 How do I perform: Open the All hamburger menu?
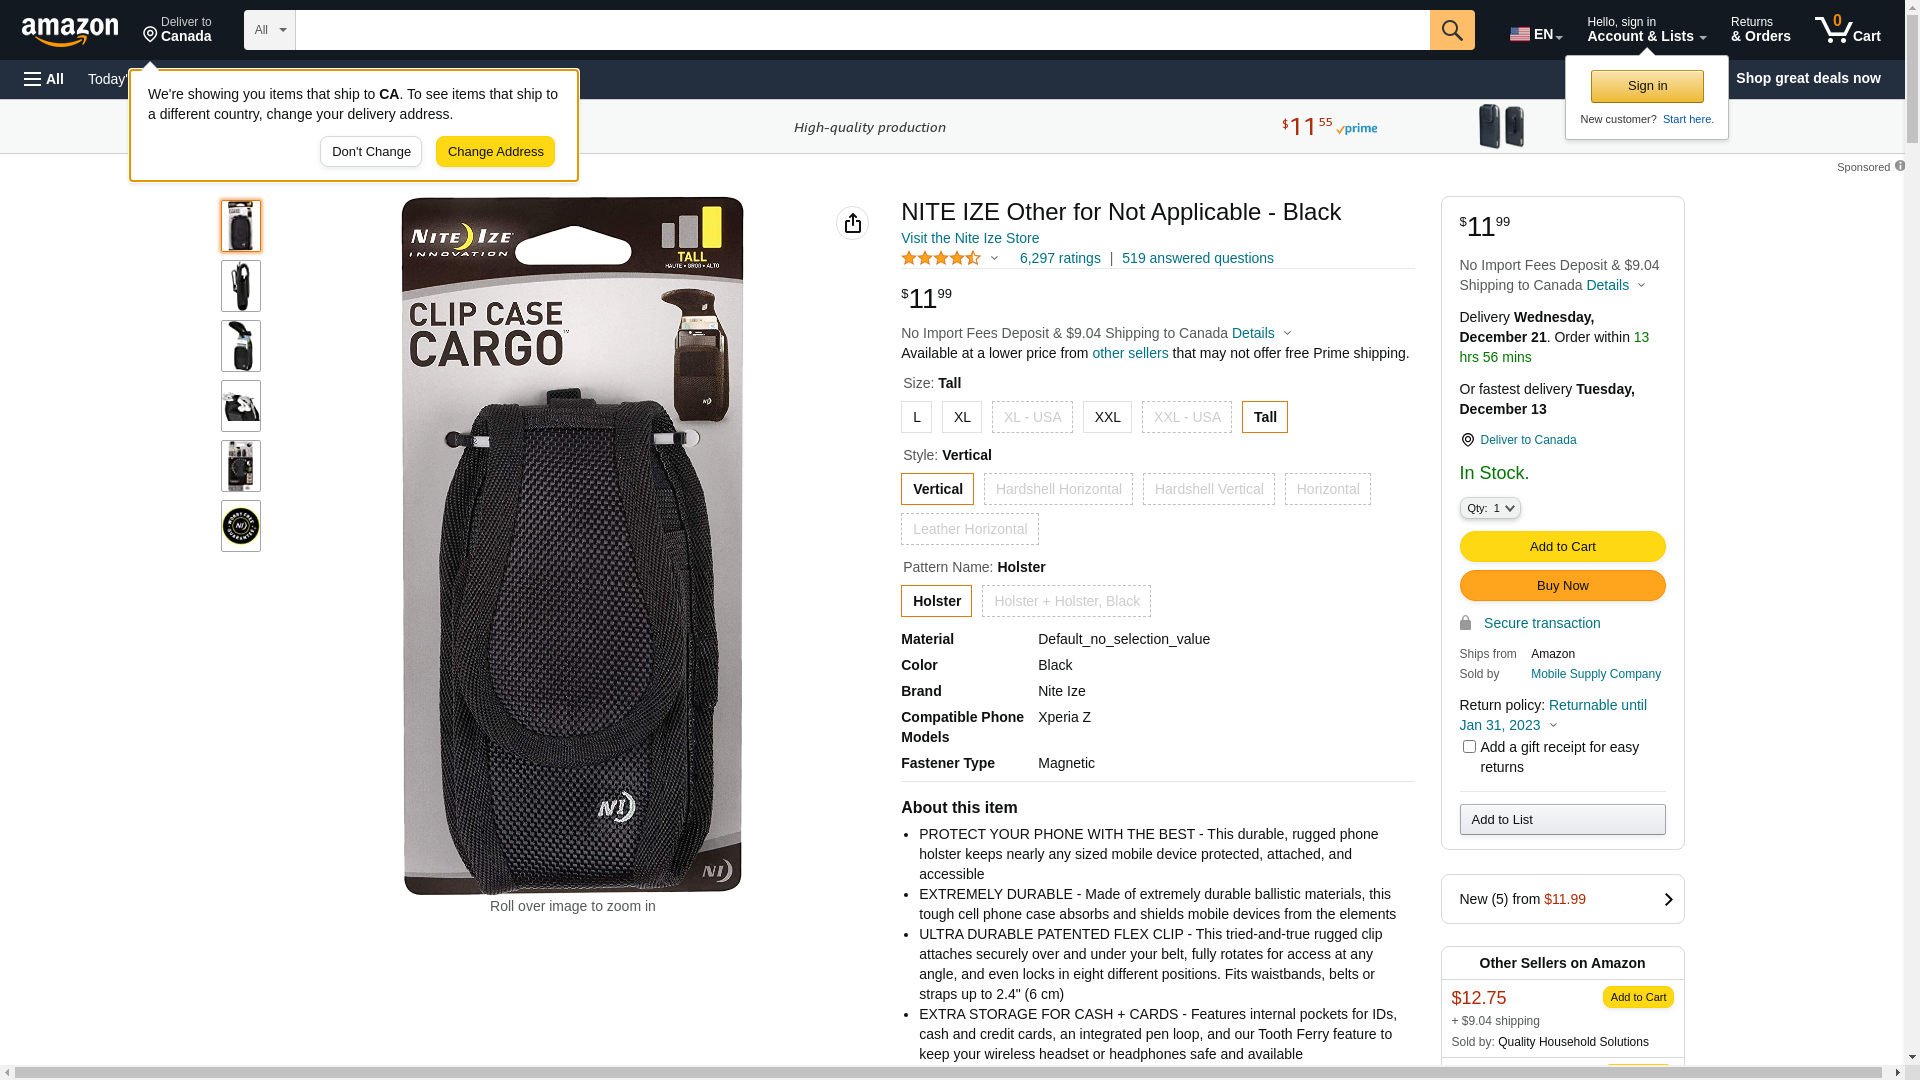click(x=44, y=79)
